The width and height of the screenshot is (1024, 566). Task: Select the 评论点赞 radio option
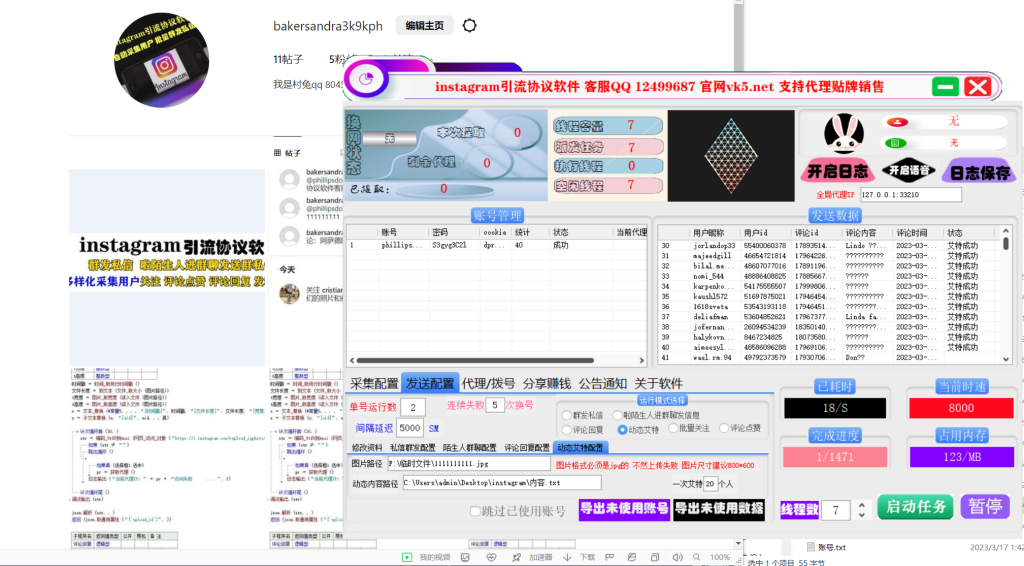[723, 429]
